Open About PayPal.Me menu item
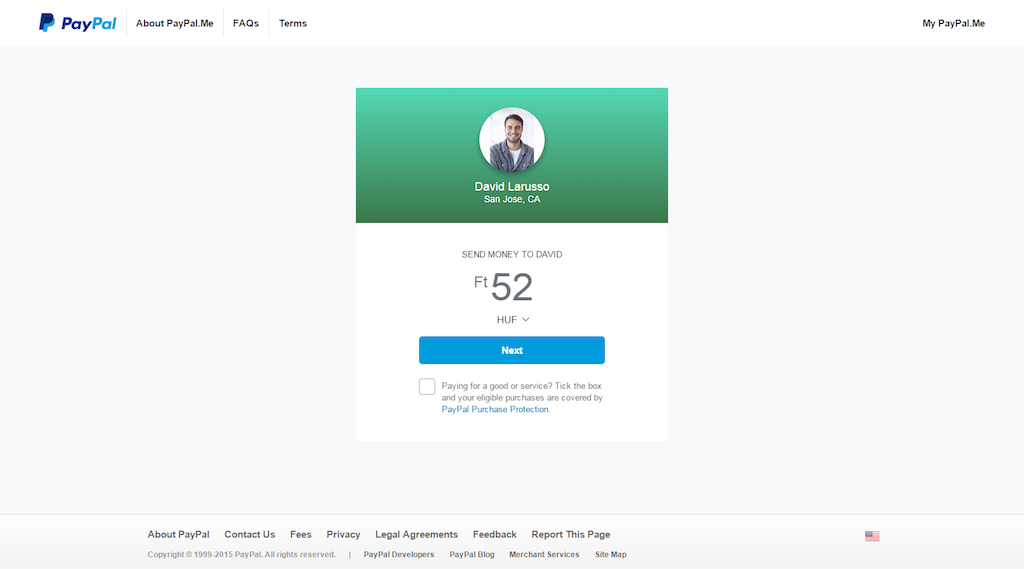Image resolution: width=1024 pixels, height=569 pixels. point(175,23)
